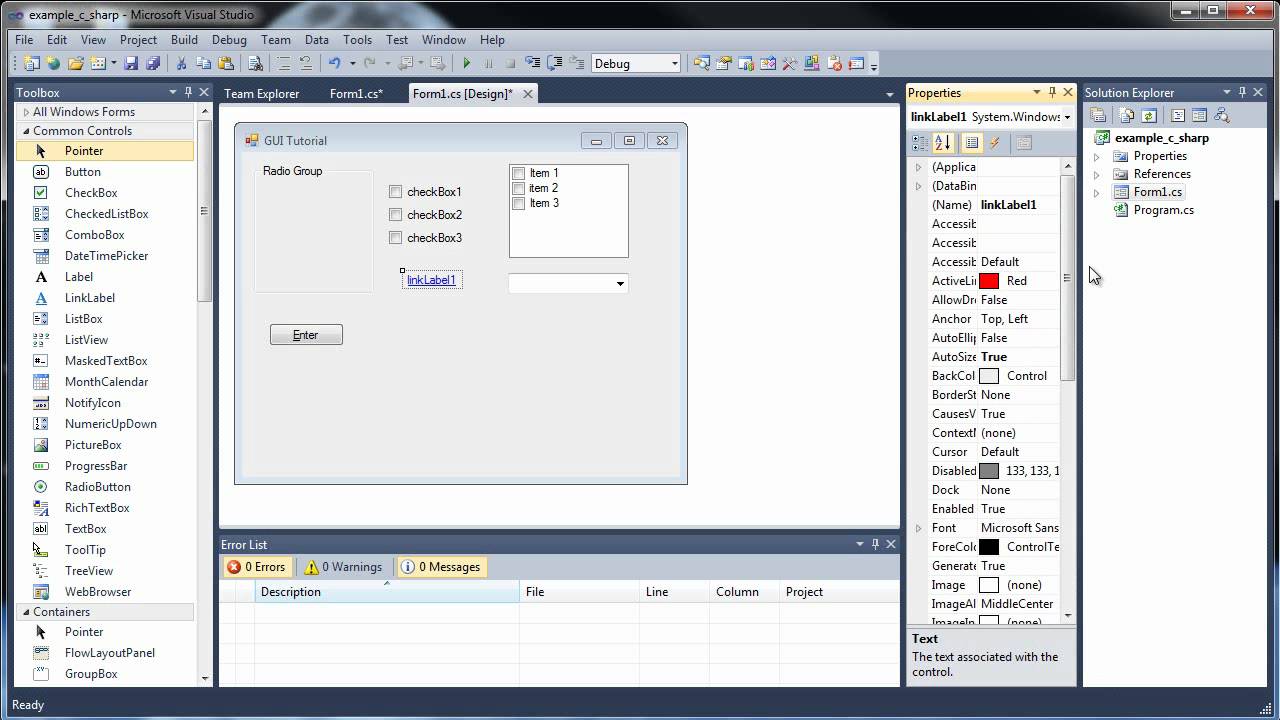Screen dimensions: 1280x720
Task: Expand the Font property in Properties grid
Action: tap(919, 528)
